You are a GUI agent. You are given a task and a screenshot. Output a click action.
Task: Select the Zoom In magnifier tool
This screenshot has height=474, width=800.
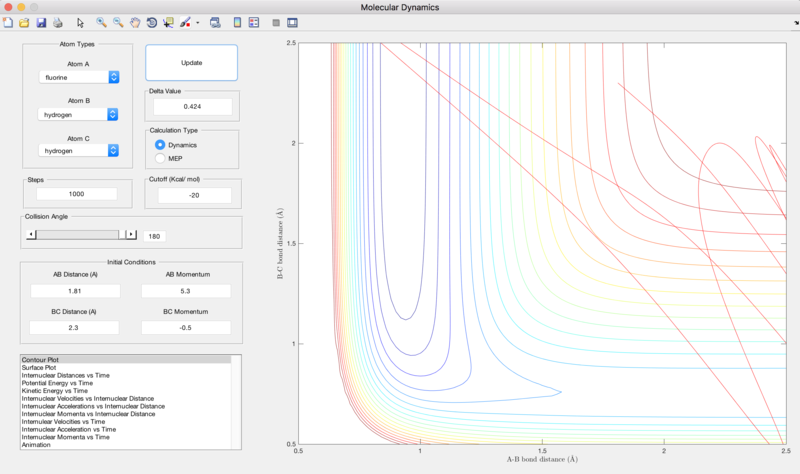[x=101, y=22]
